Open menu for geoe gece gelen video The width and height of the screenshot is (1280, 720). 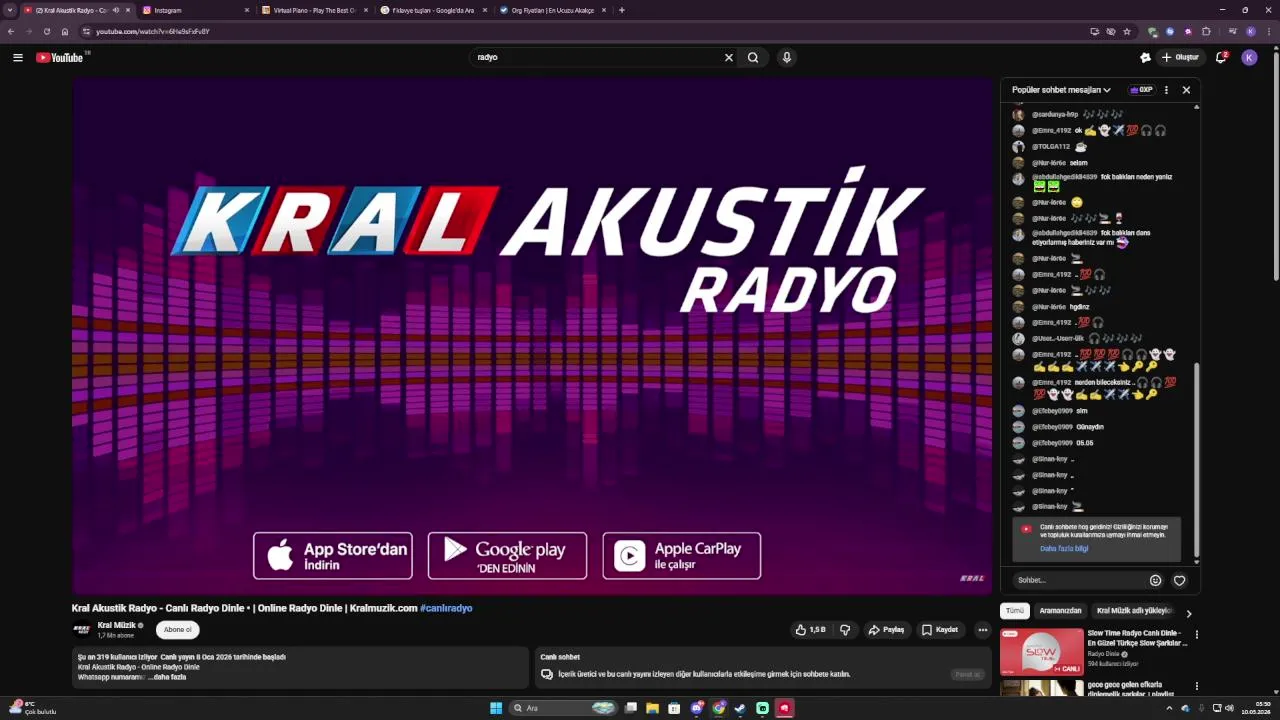point(1196,687)
